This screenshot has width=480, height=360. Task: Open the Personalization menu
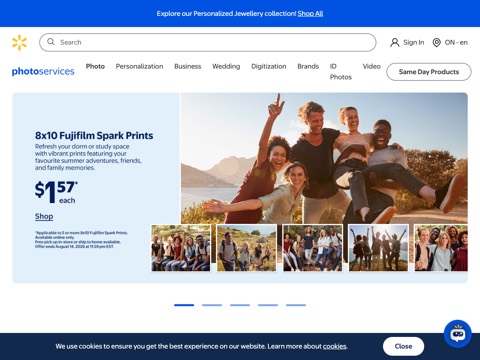[x=139, y=66]
